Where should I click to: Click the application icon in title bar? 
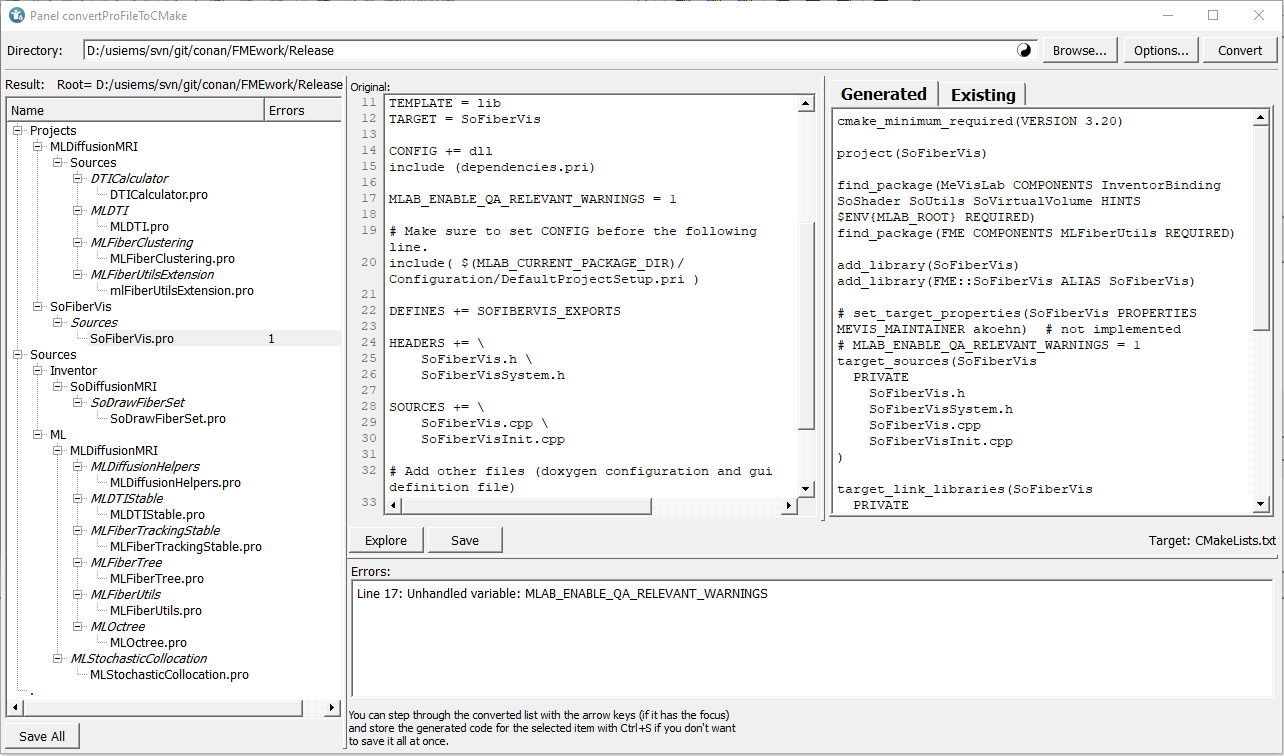[17, 15]
